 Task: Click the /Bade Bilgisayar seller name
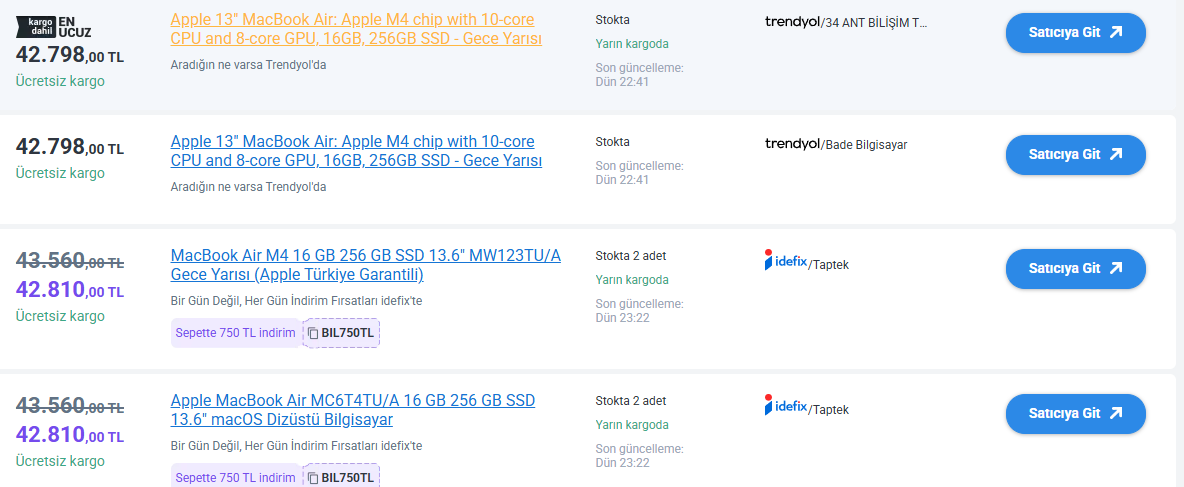(x=864, y=145)
